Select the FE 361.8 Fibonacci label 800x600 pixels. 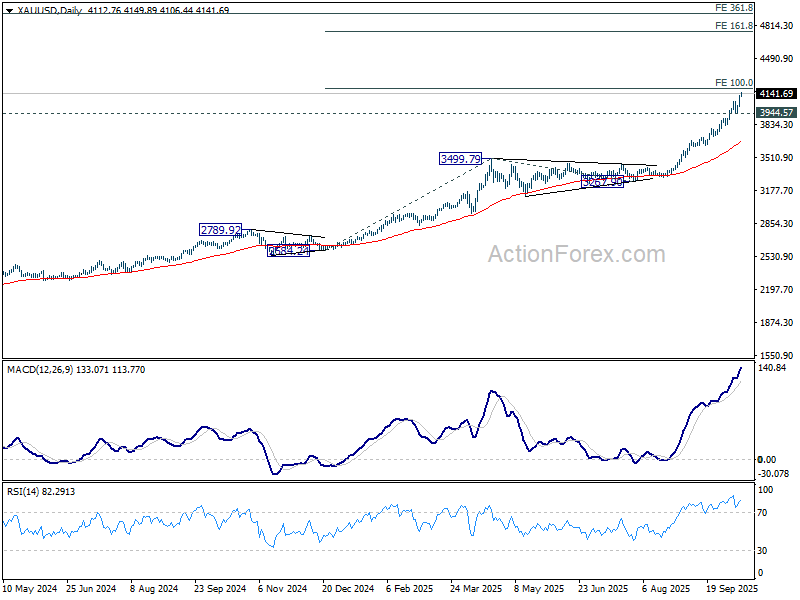(x=733, y=8)
